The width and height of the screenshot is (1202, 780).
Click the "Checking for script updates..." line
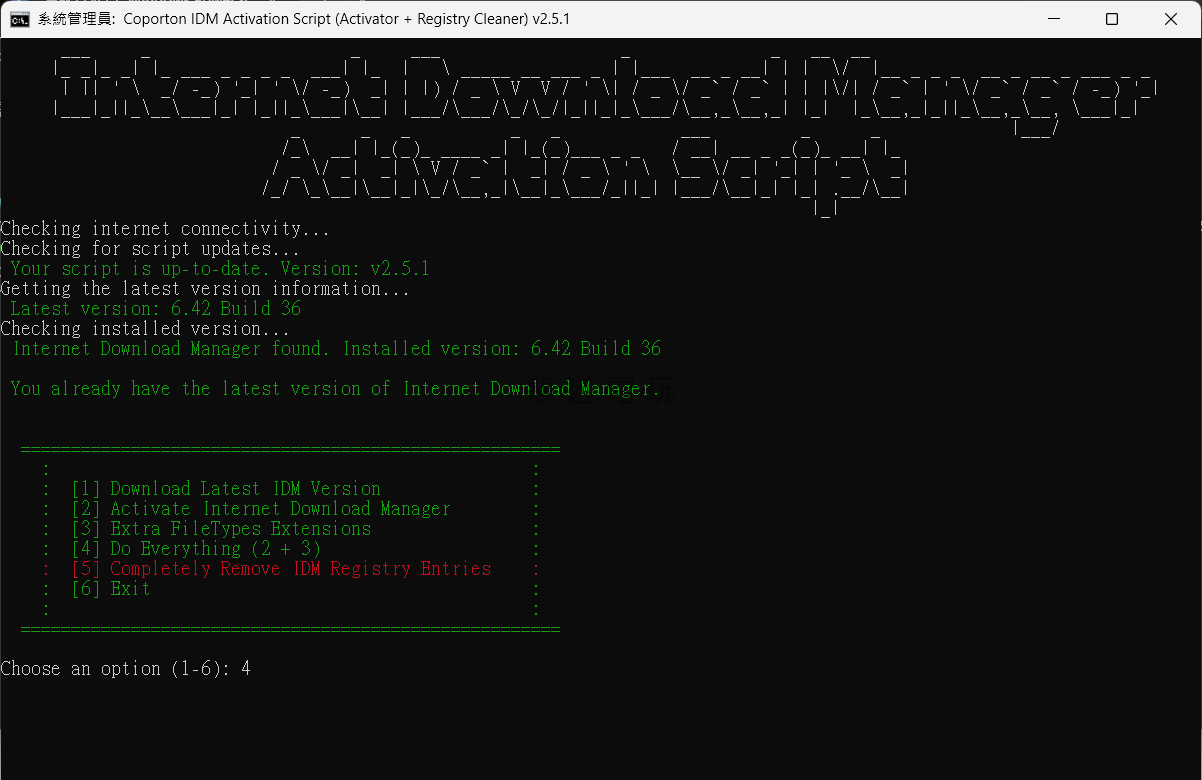(150, 249)
